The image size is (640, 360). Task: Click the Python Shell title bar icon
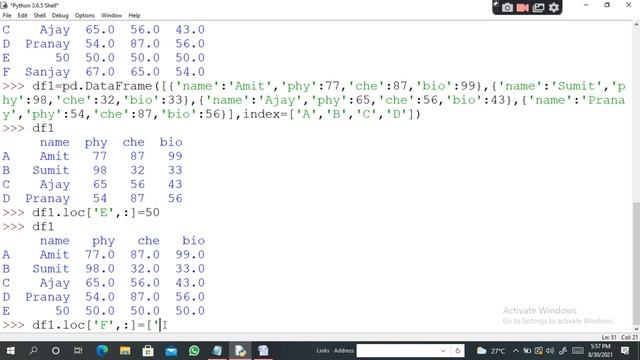[x=4, y=5]
